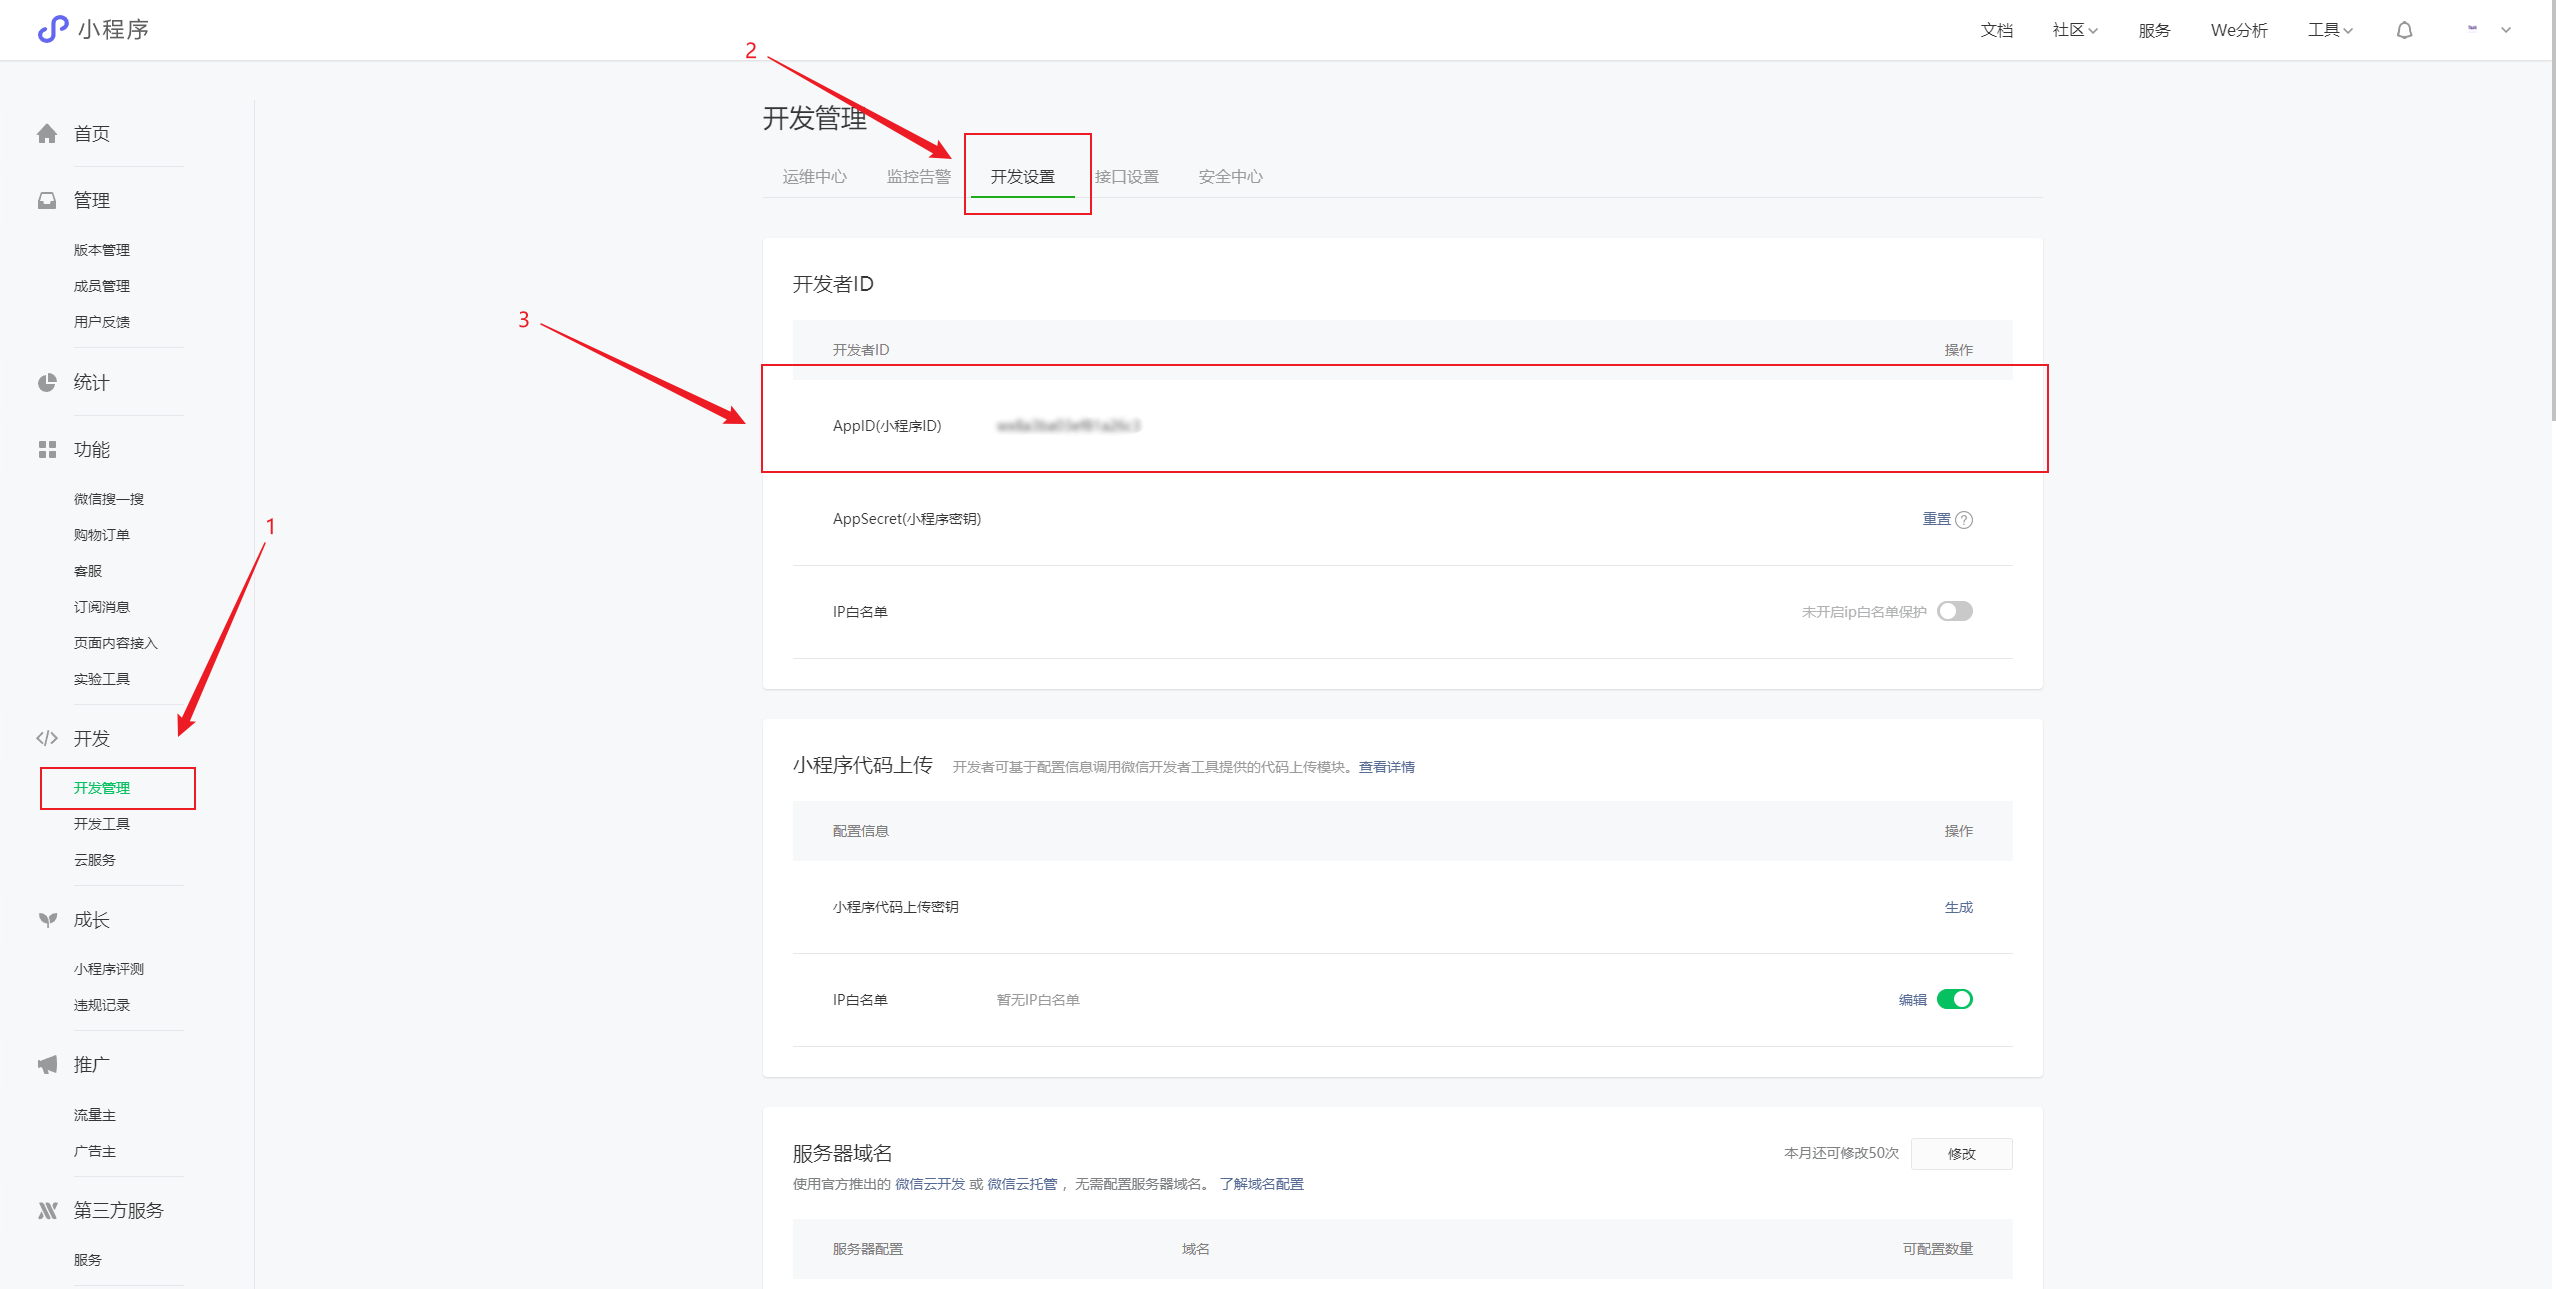Click the 本月还可修改50次 text

point(1841,1154)
